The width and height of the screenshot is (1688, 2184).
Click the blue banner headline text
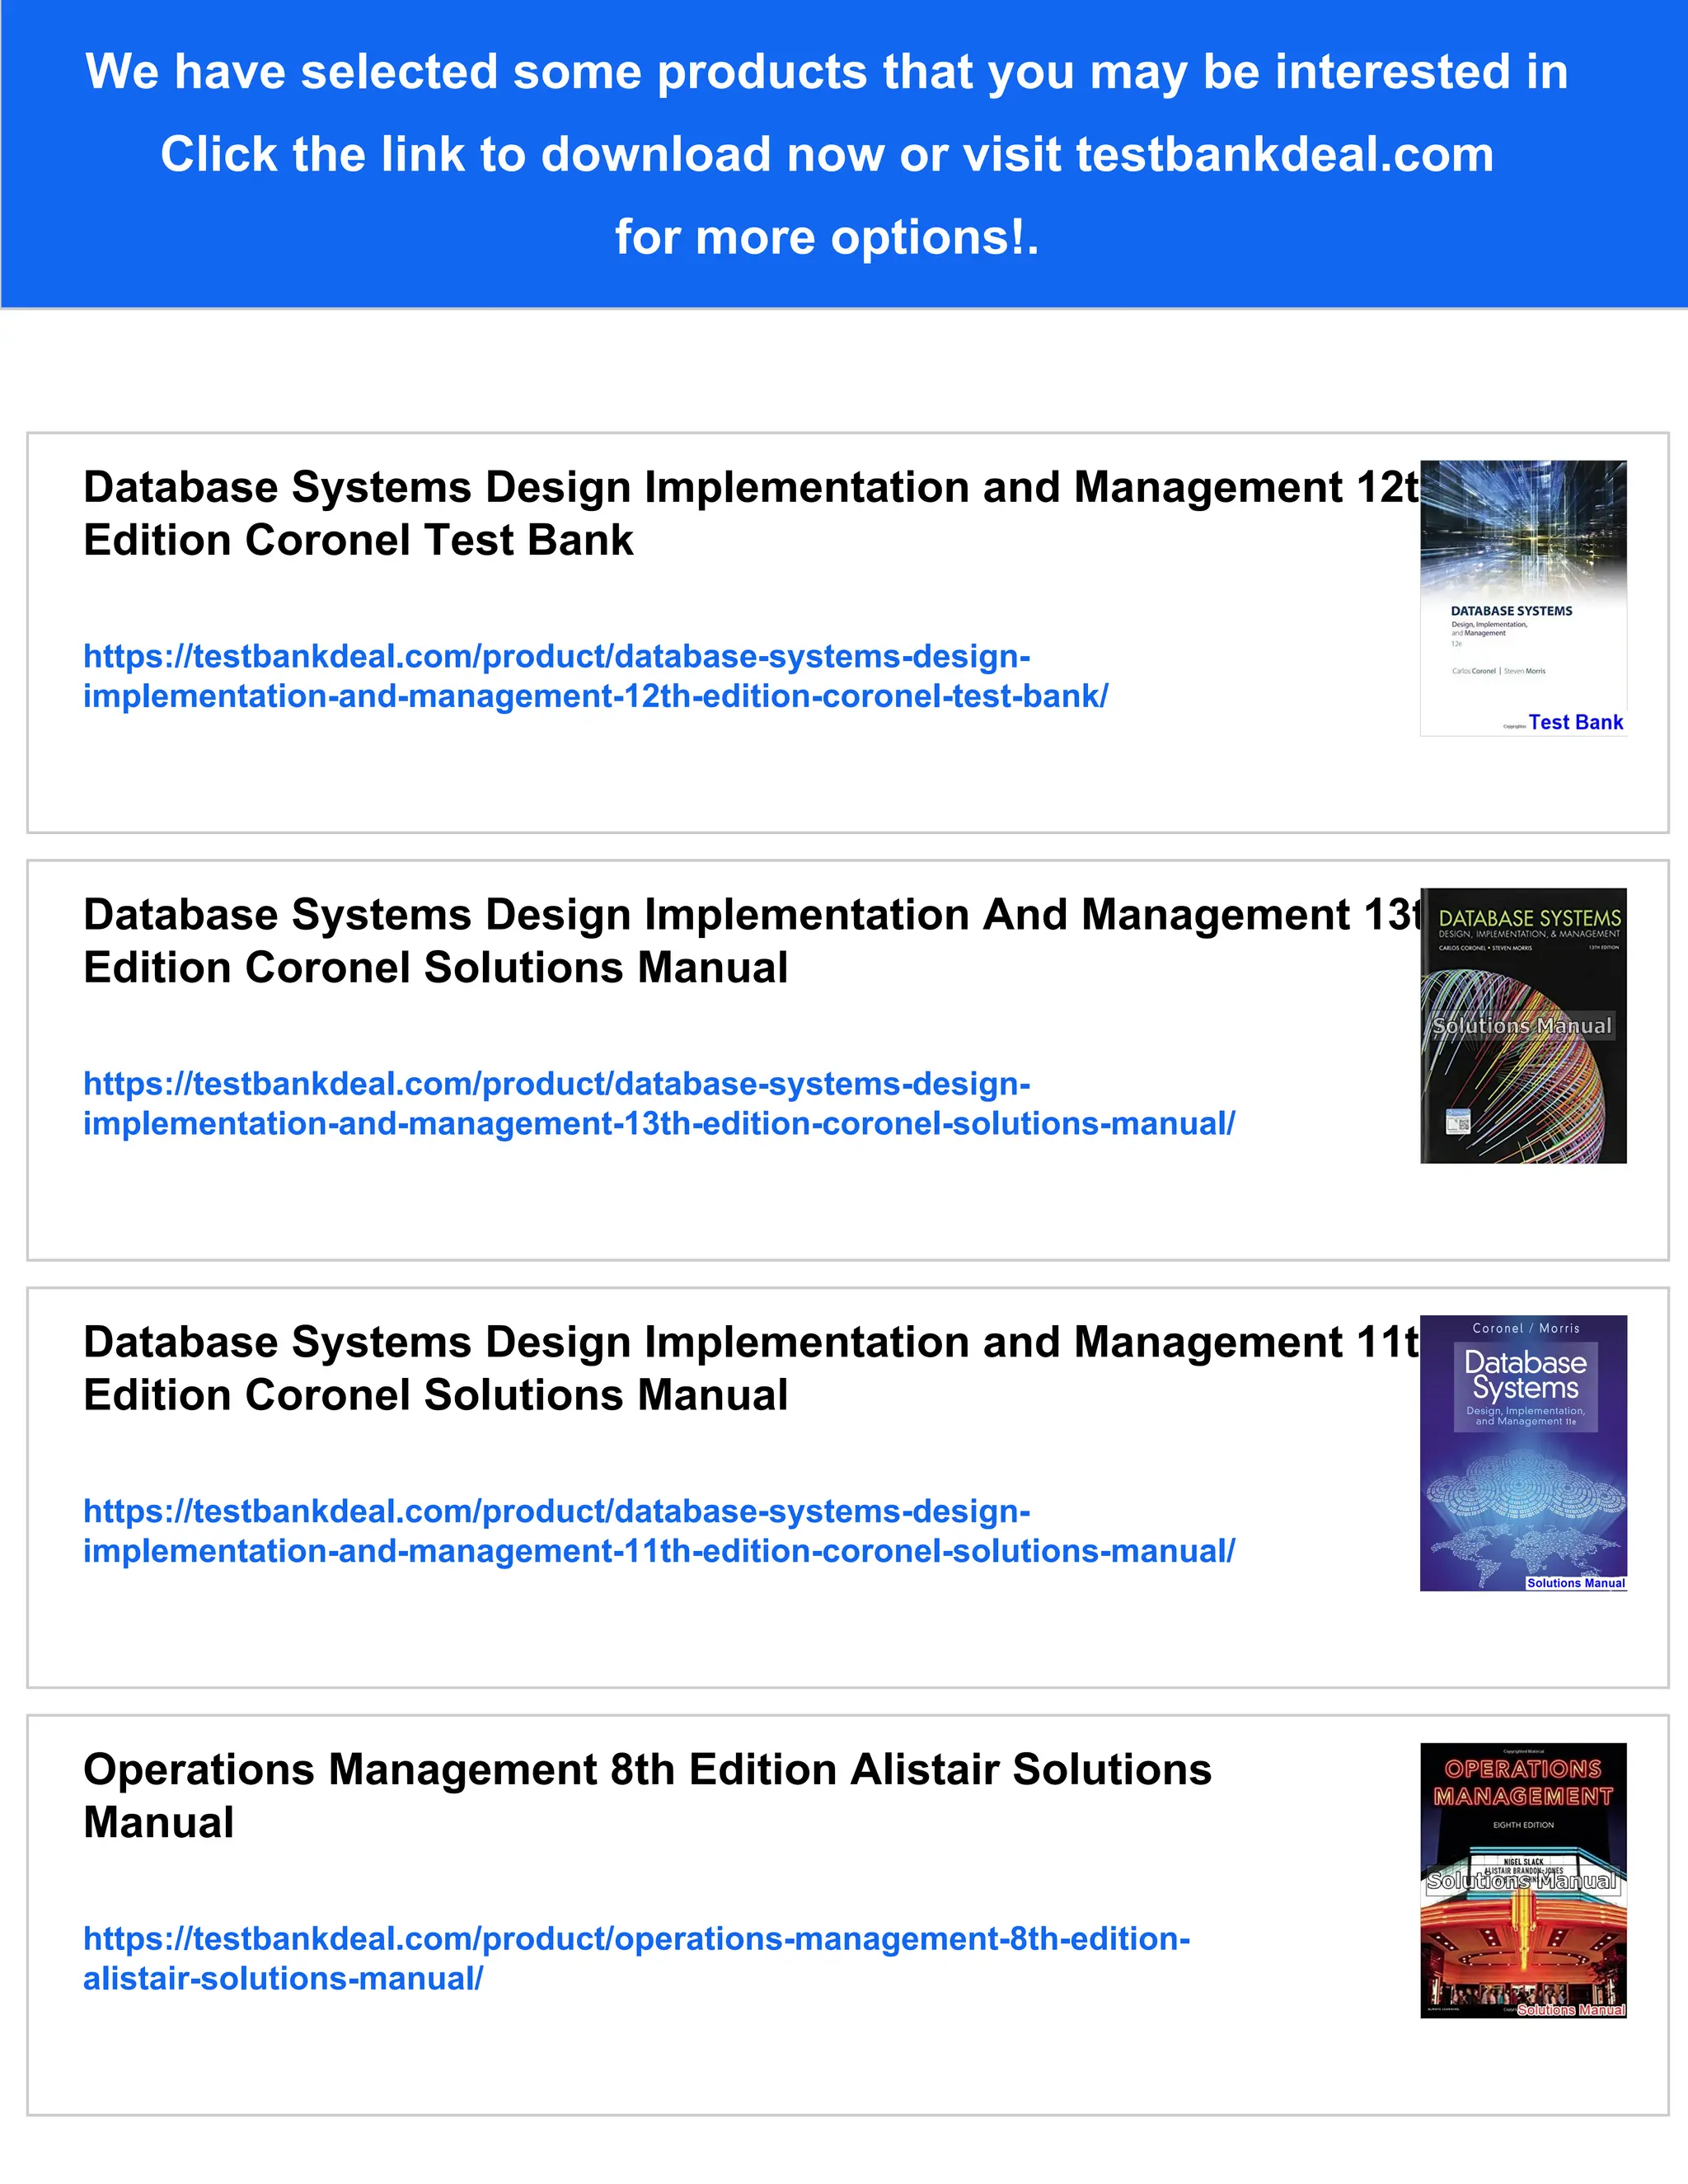826,72
